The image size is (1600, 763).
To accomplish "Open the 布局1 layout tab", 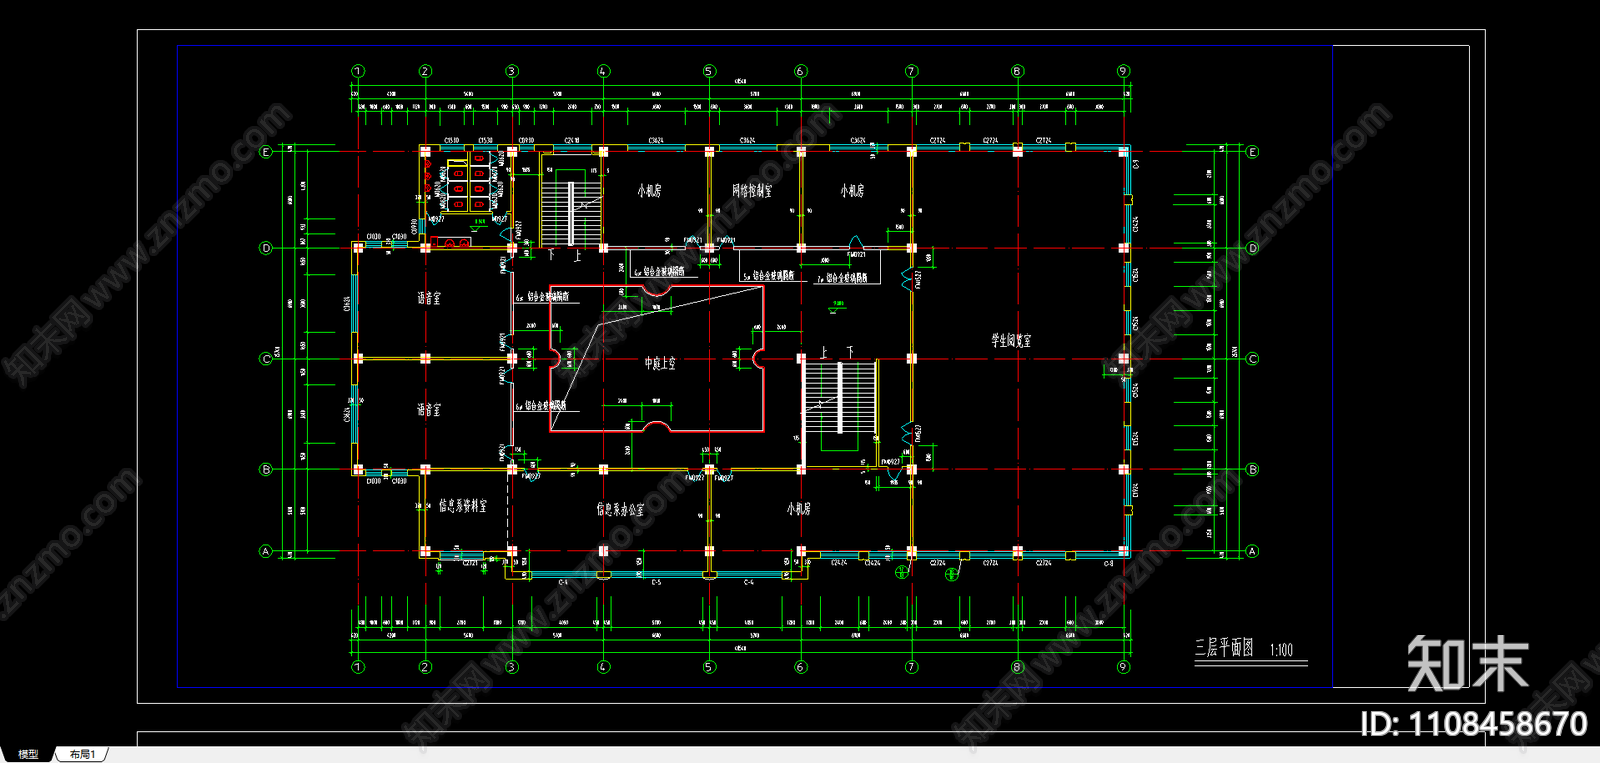I will pyautogui.click(x=83, y=754).
